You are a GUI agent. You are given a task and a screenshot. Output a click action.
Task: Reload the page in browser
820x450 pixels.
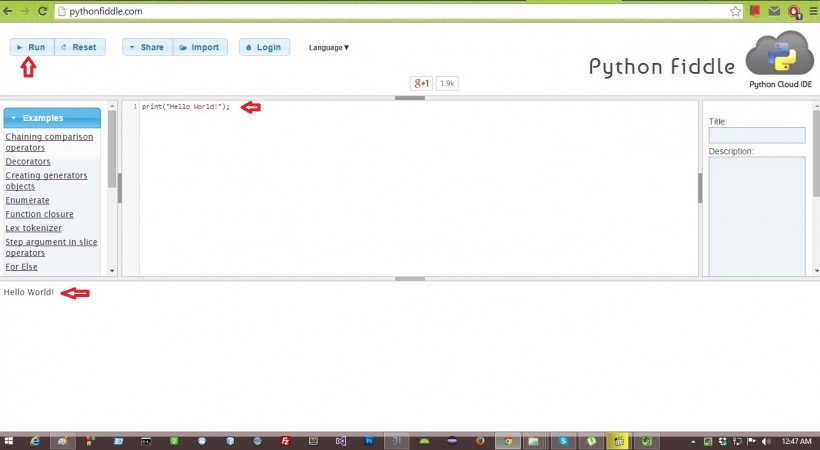tap(43, 12)
